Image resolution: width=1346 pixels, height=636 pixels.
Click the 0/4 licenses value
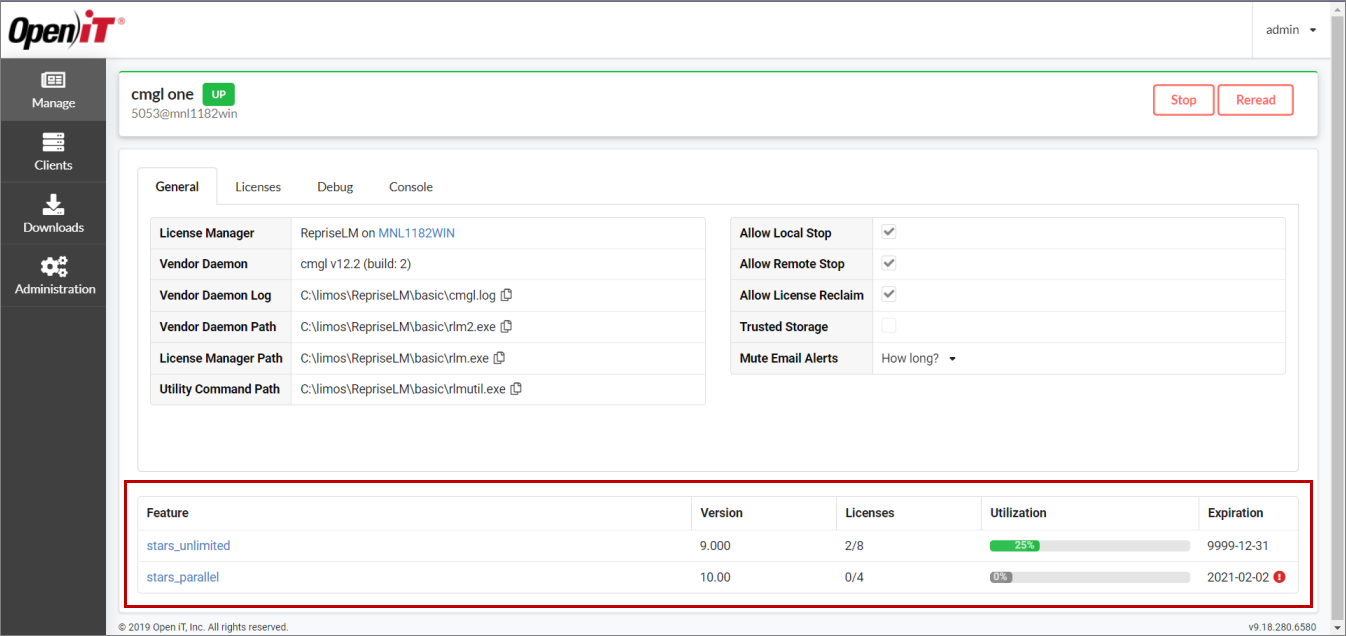point(855,577)
